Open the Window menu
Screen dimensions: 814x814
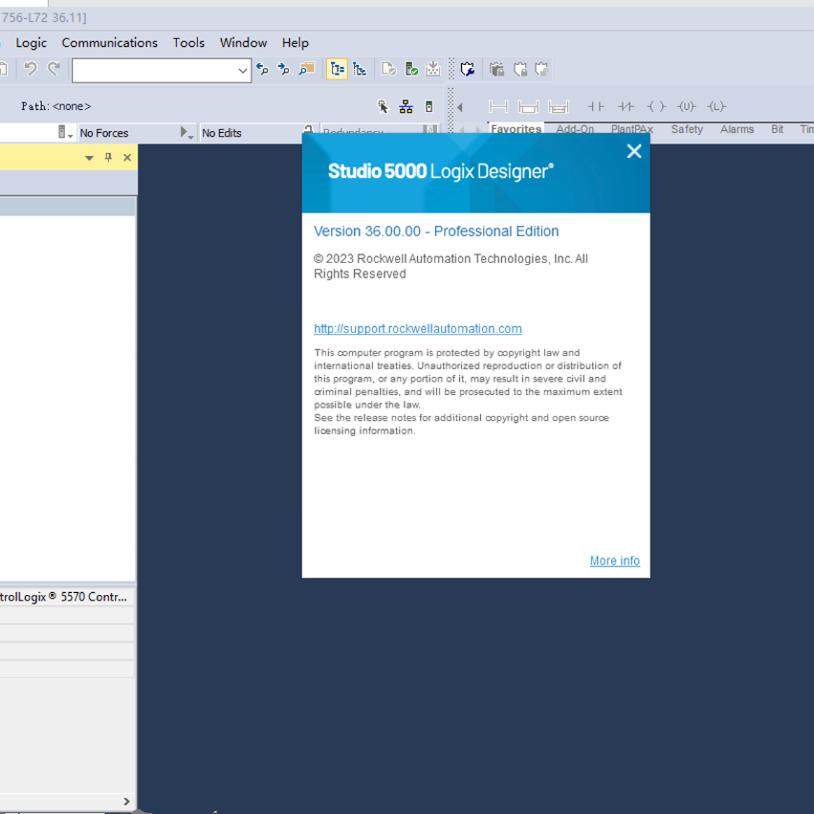243,43
